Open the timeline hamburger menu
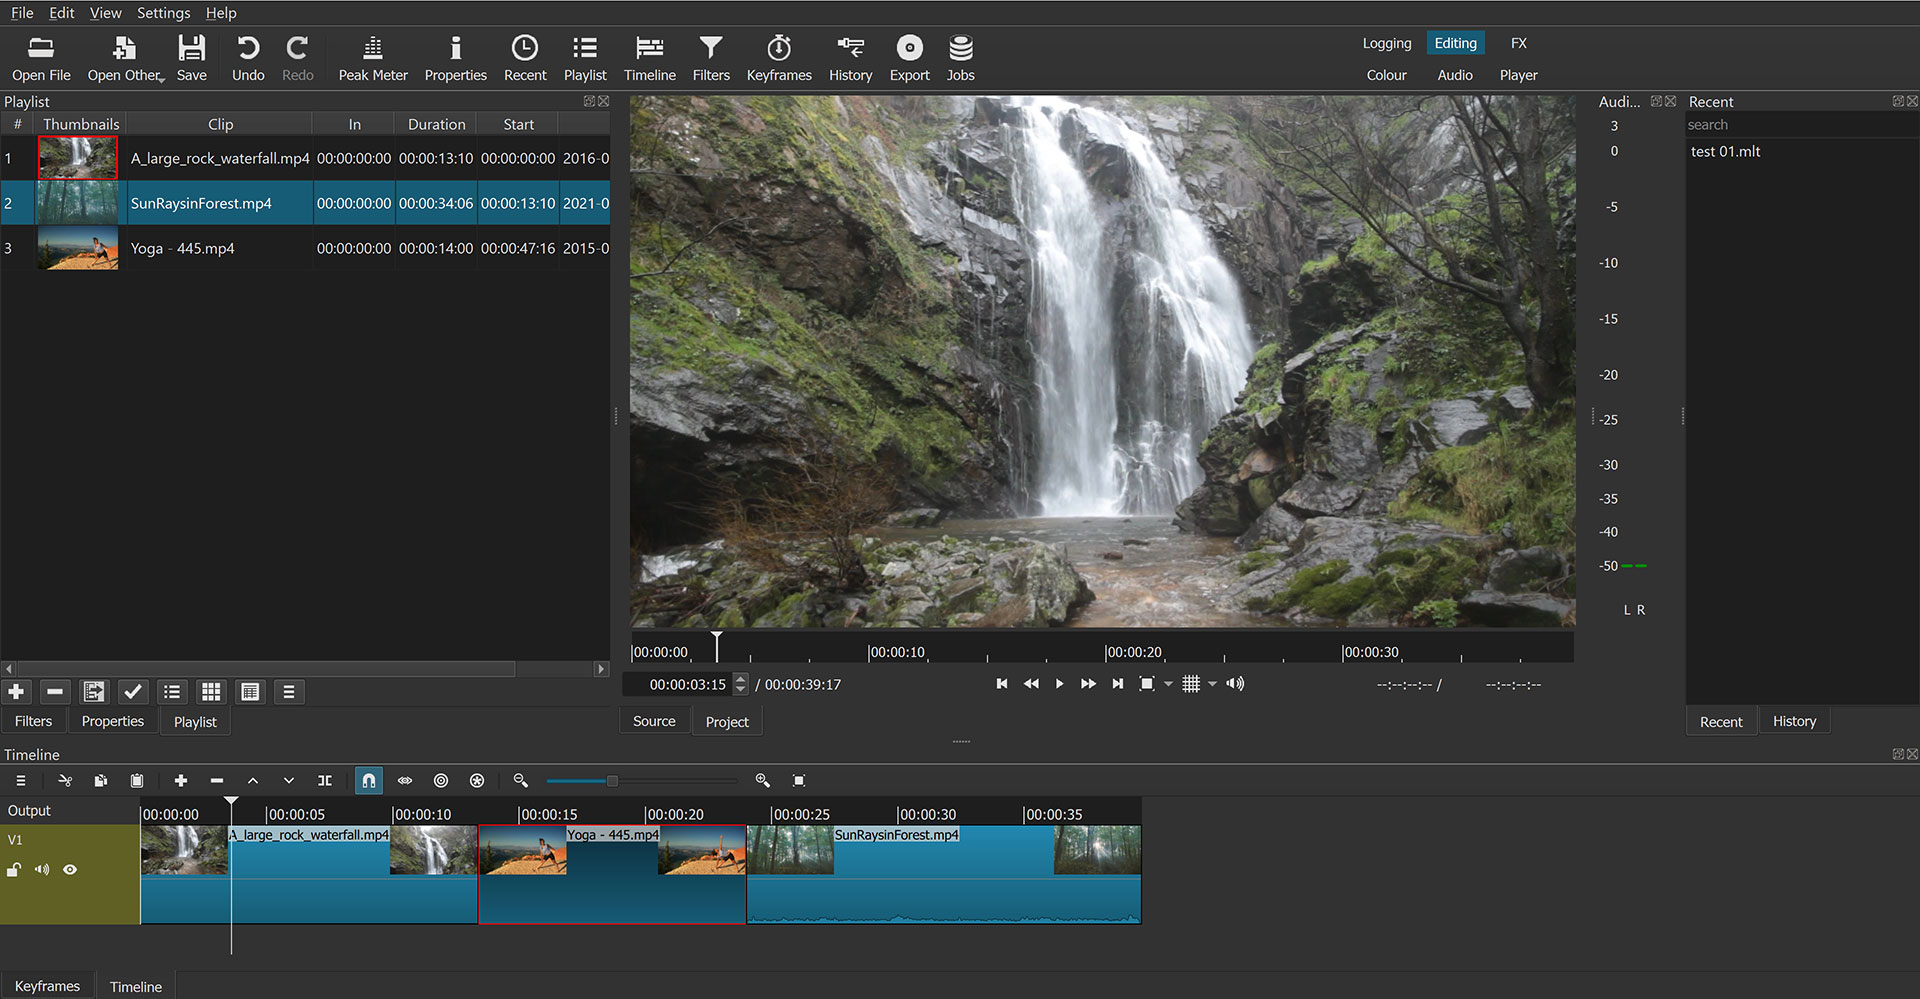Viewport: 1920px width, 999px height. pyautogui.click(x=20, y=780)
